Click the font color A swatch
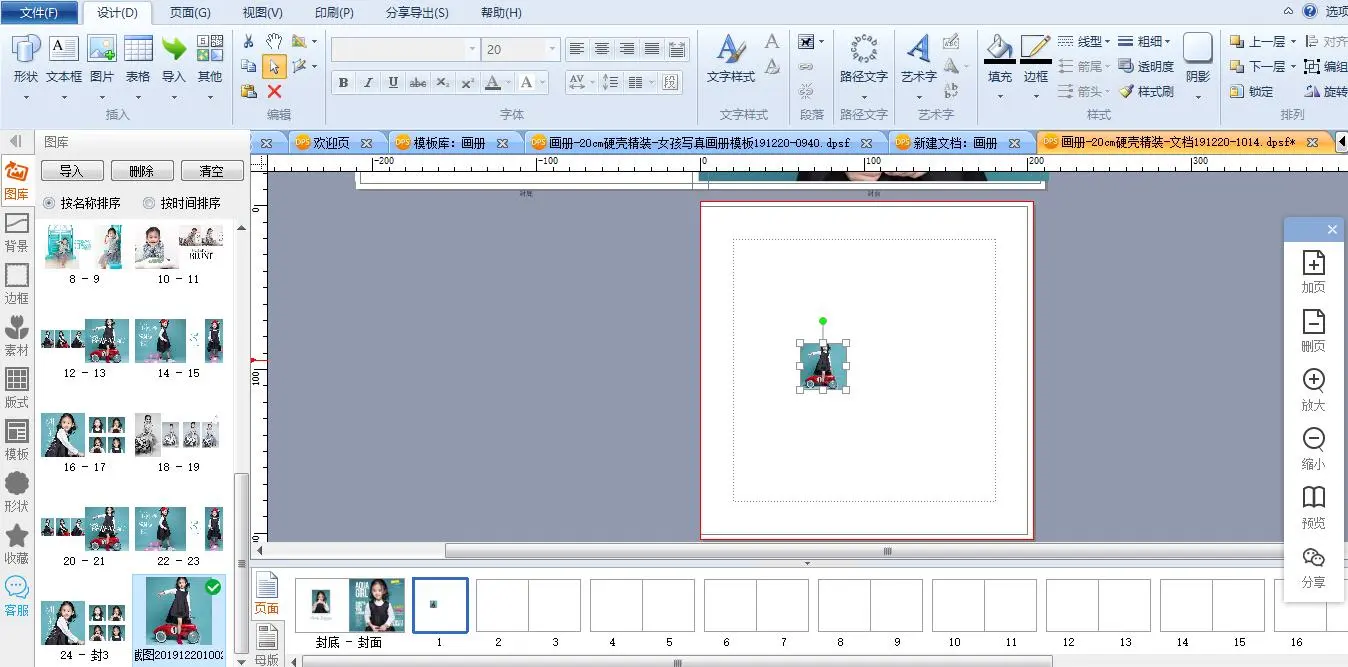The height and width of the screenshot is (667, 1348). tap(492, 82)
